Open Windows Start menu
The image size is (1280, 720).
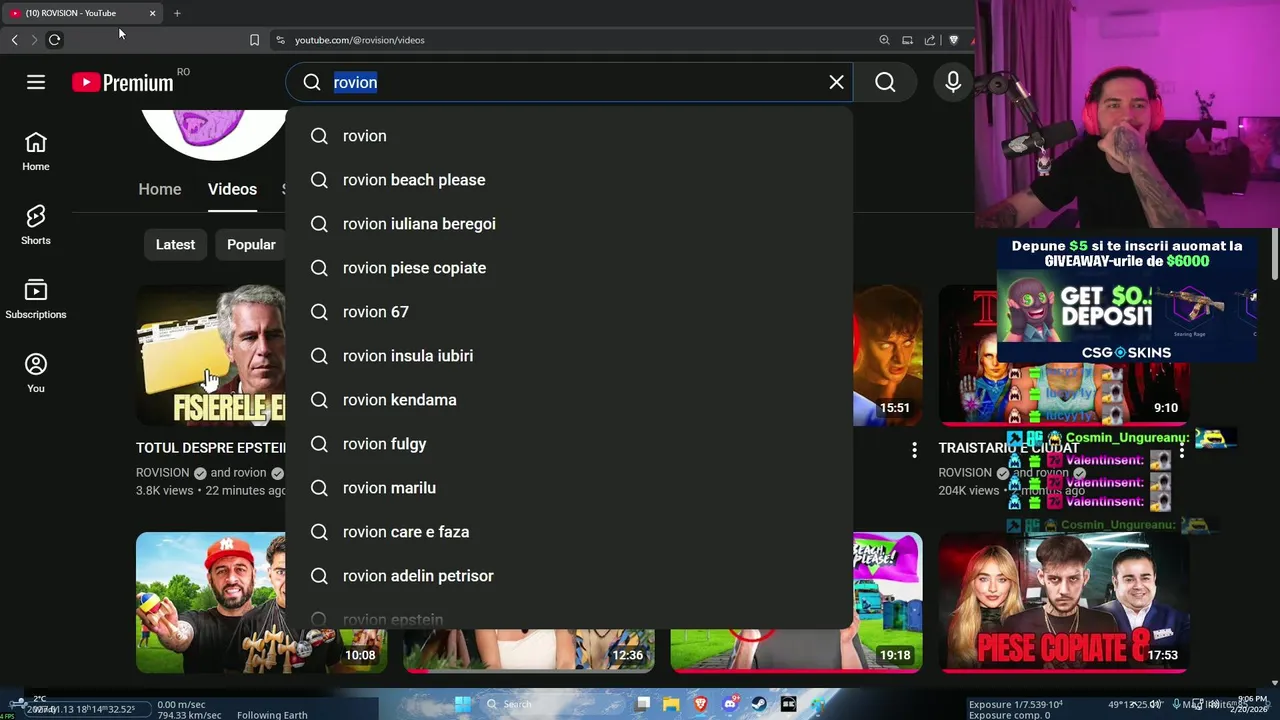[462, 704]
